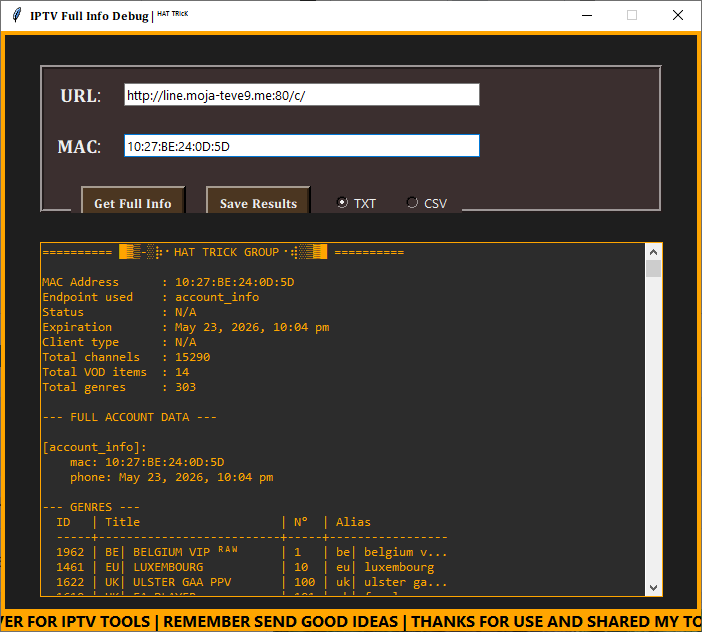Click the Title column header in genres table

tap(123, 522)
